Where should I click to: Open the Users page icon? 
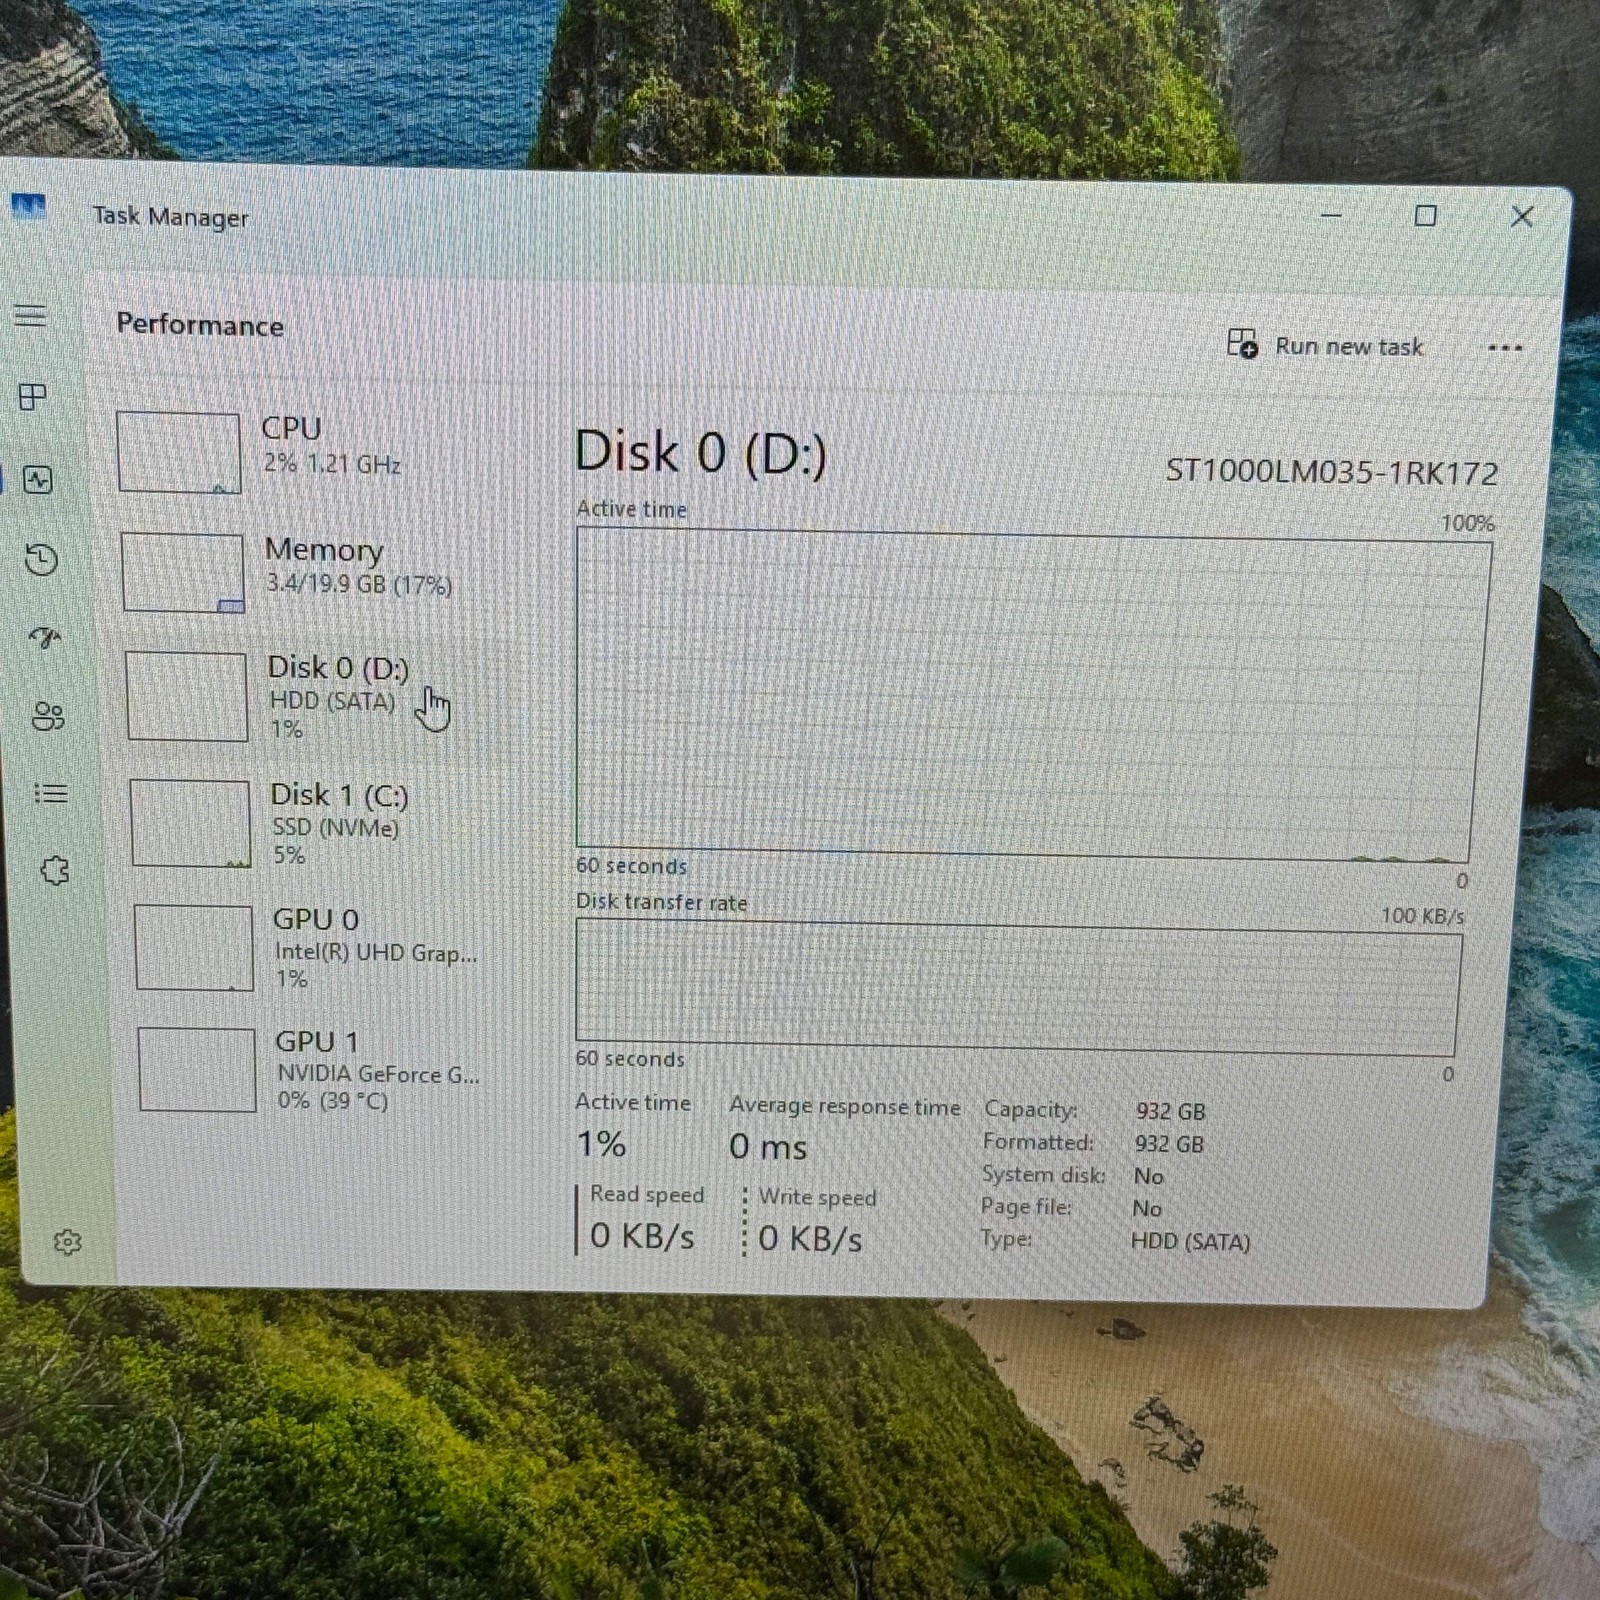click(48, 716)
